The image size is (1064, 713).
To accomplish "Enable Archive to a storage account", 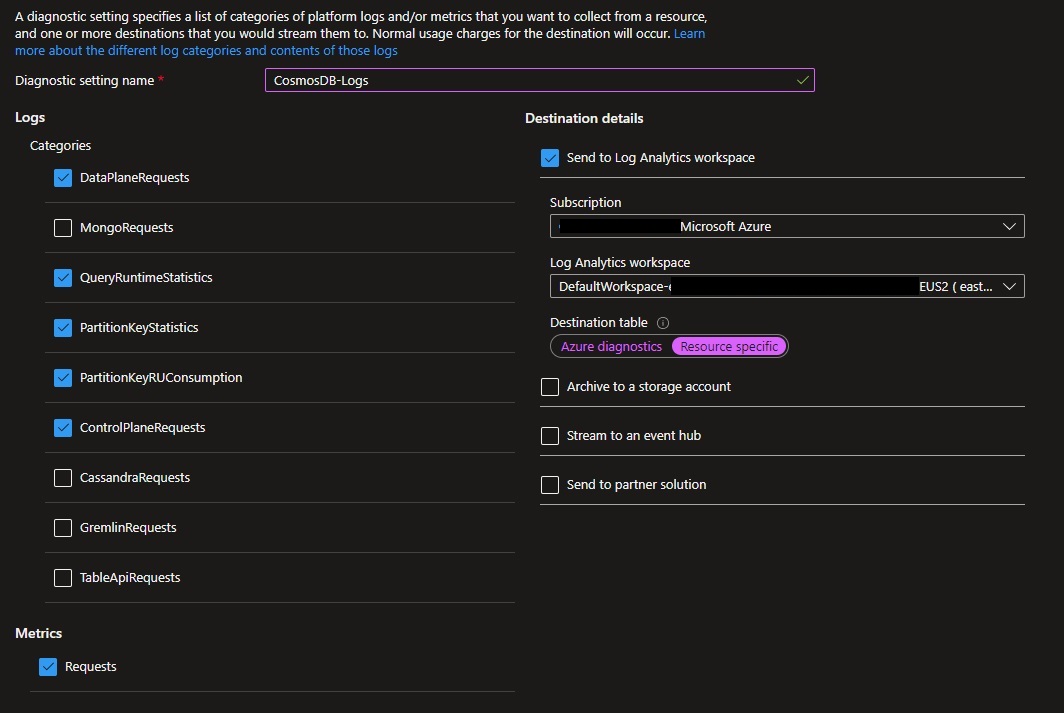I will click(x=550, y=387).
